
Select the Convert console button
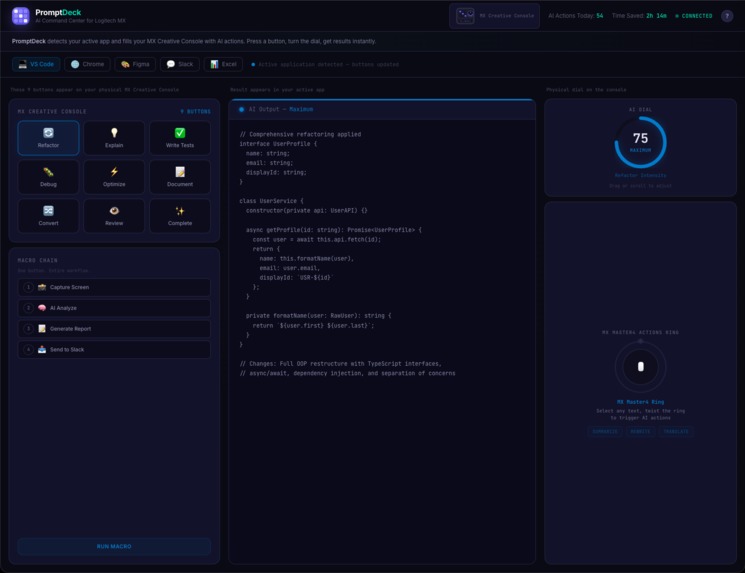coord(48,216)
